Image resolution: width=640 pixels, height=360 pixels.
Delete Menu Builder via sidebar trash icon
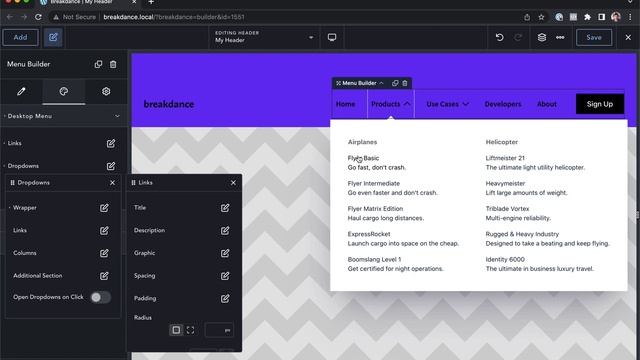tap(113, 64)
